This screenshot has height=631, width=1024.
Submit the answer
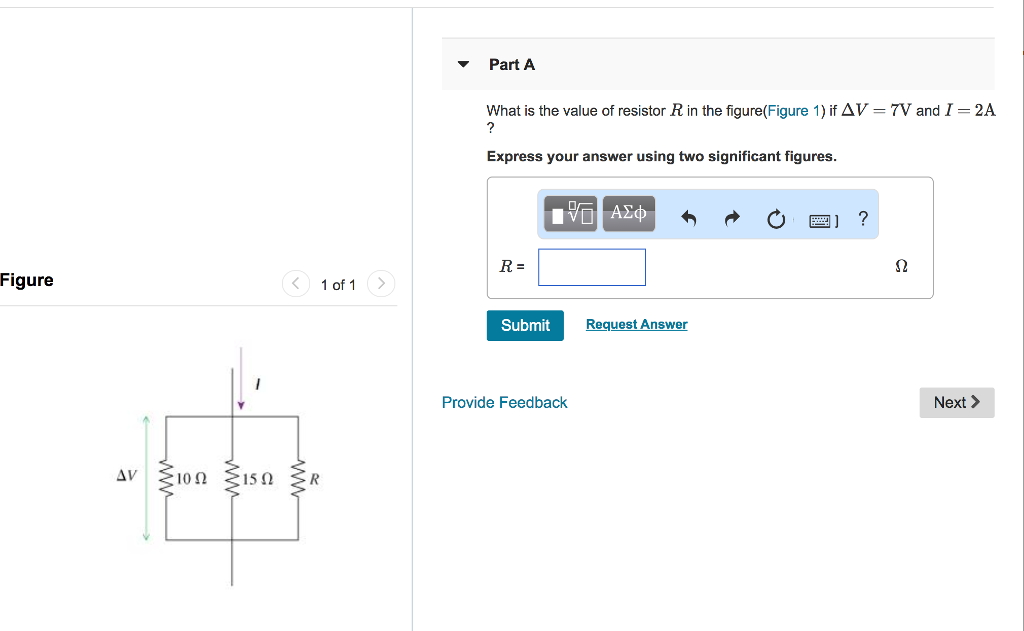click(525, 325)
